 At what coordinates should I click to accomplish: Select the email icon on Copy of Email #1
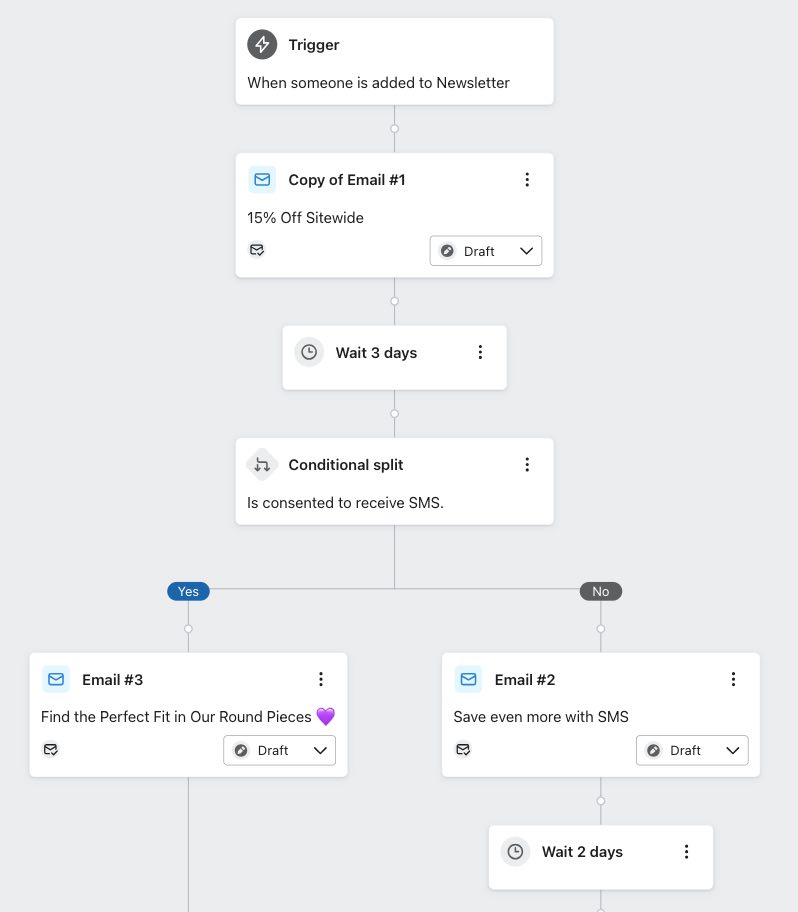pyautogui.click(x=261, y=179)
